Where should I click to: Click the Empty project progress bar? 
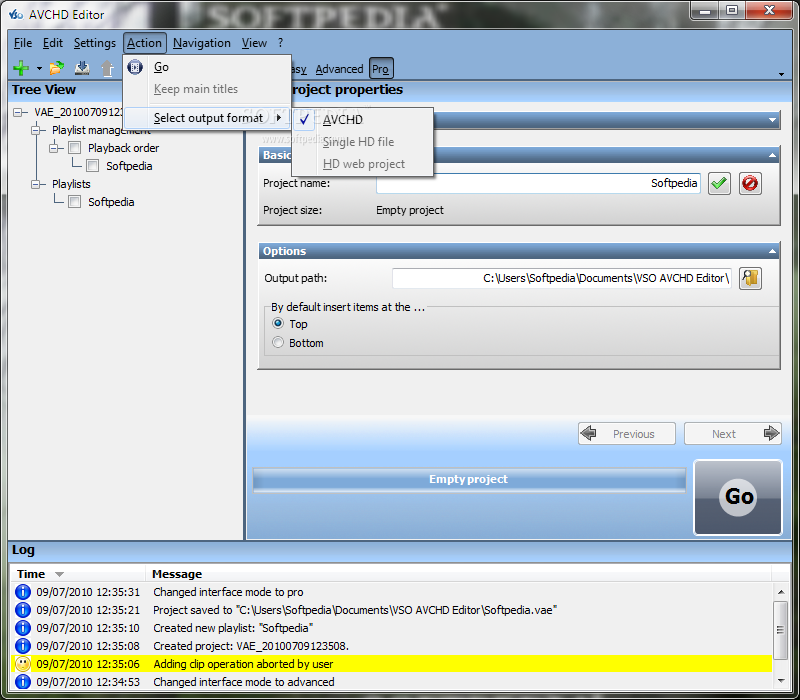[469, 480]
